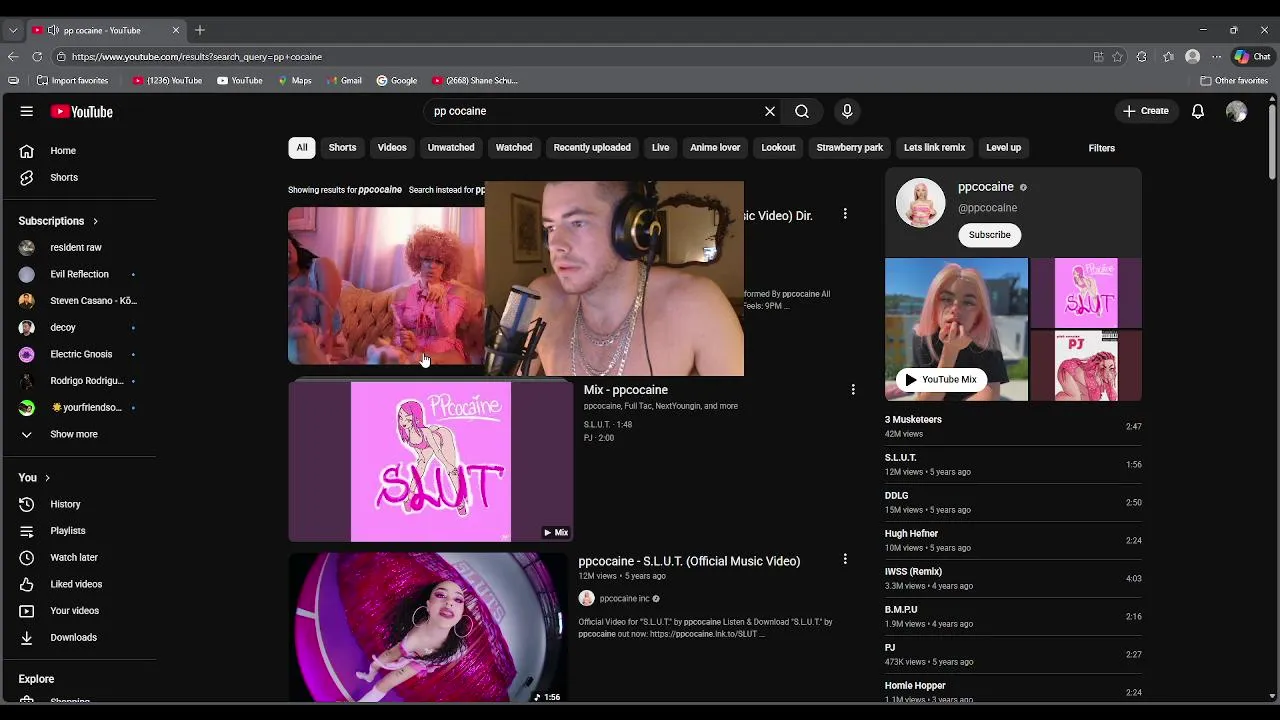This screenshot has width=1280, height=720.
Task: Start voice search with the microphone
Action: tap(847, 111)
